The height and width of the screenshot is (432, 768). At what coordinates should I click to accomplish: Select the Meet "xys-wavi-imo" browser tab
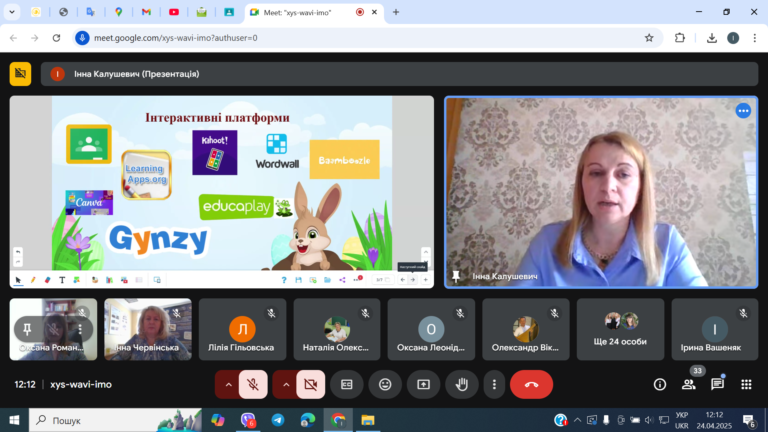pos(313,12)
